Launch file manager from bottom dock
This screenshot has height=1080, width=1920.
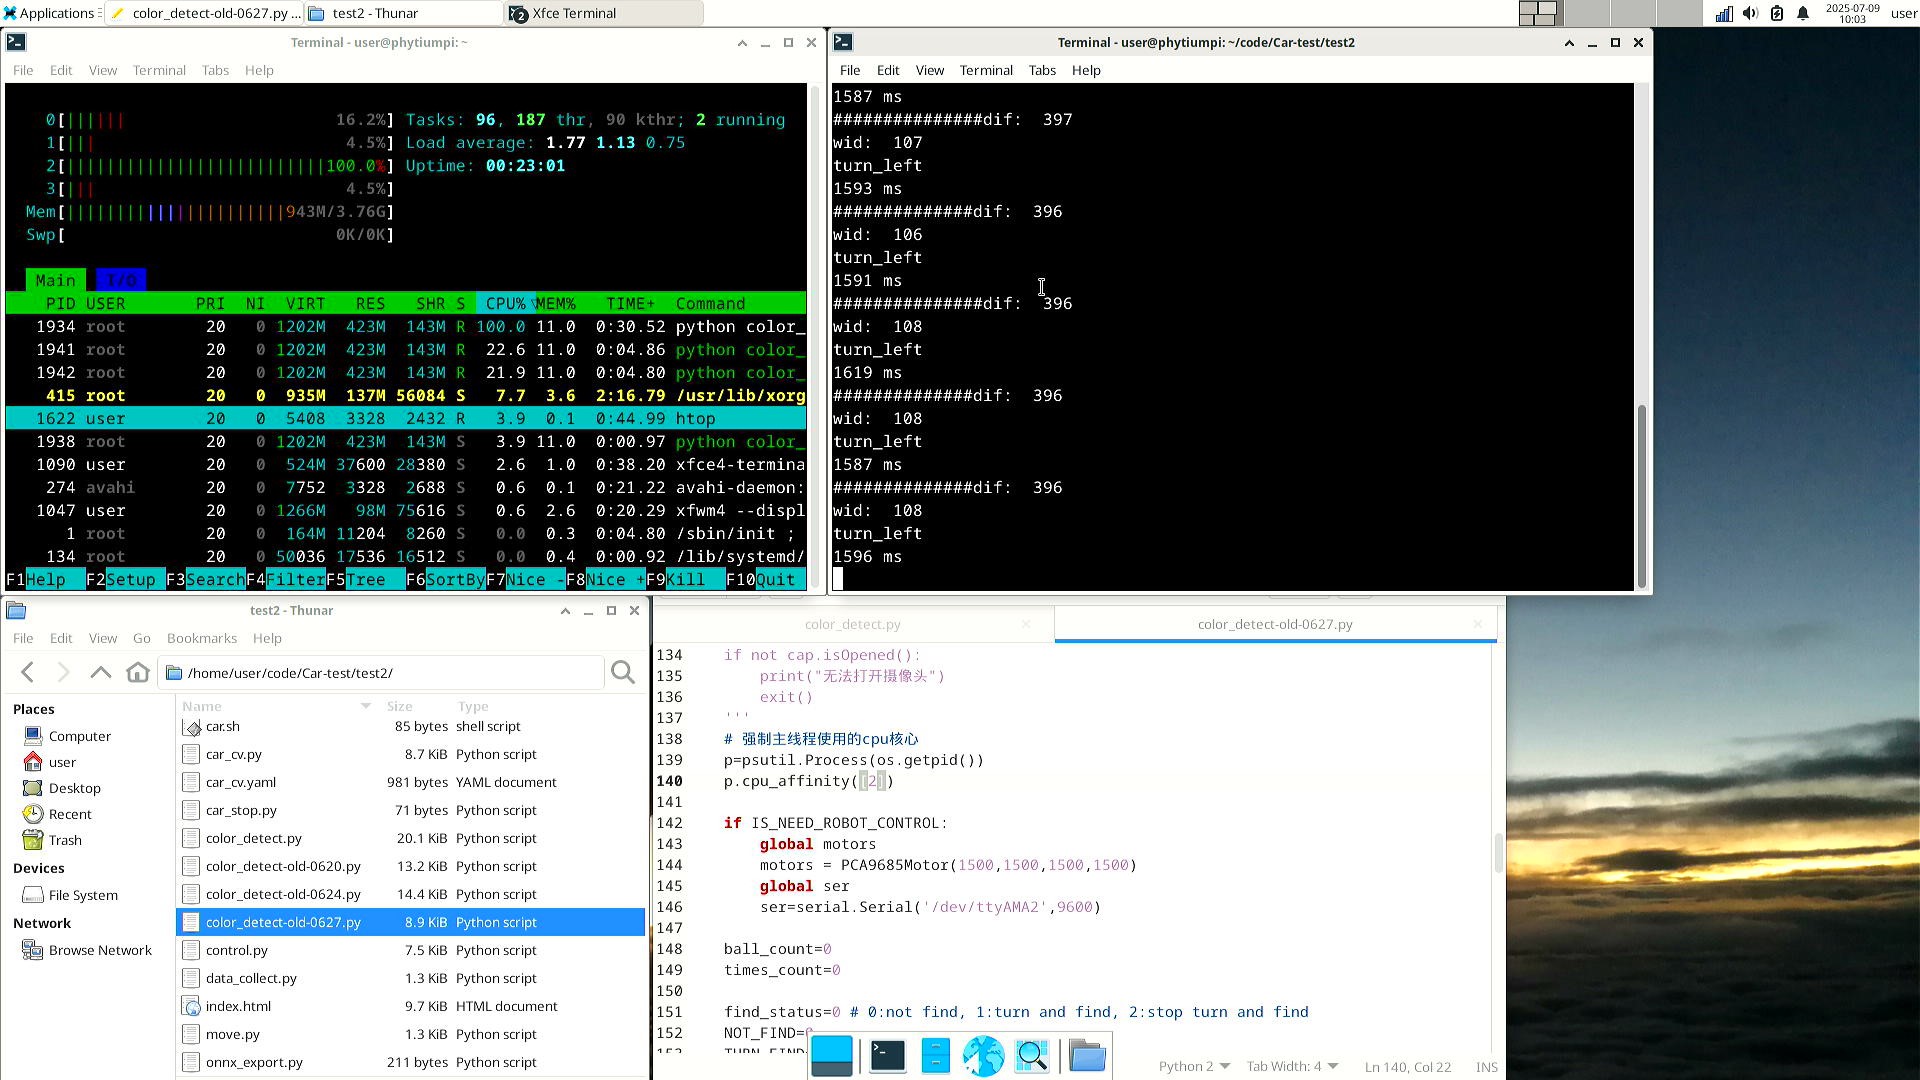click(935, 1056)
